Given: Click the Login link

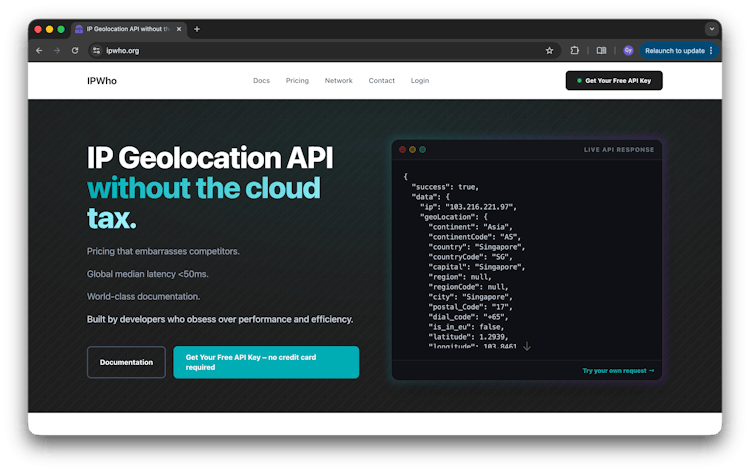Looking at the screenshot, I should (x=419, y=81).
